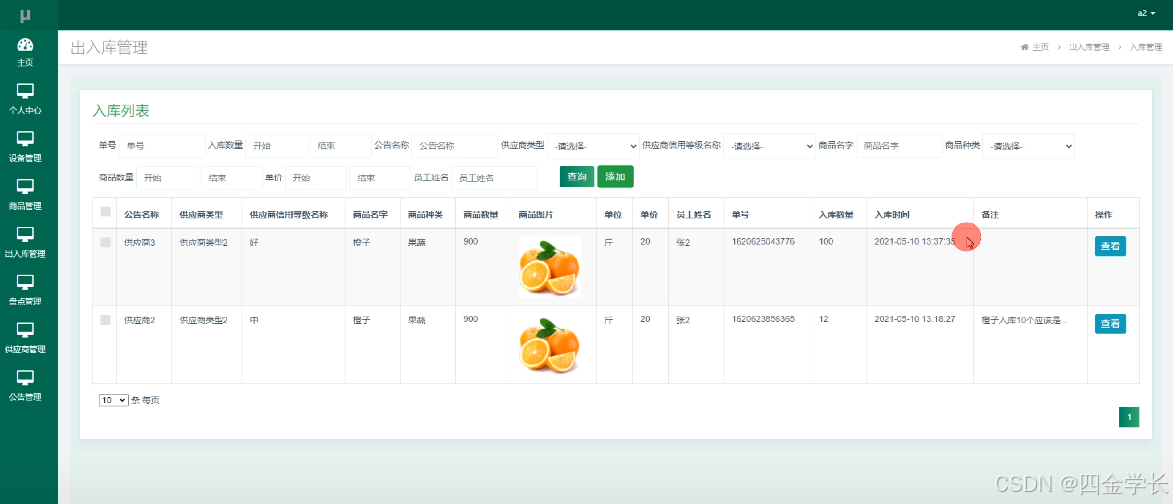This screenshot has width=1173, height=504.
Task: Click 查看 for order 1620625043776
Action: pos(1110,246)
